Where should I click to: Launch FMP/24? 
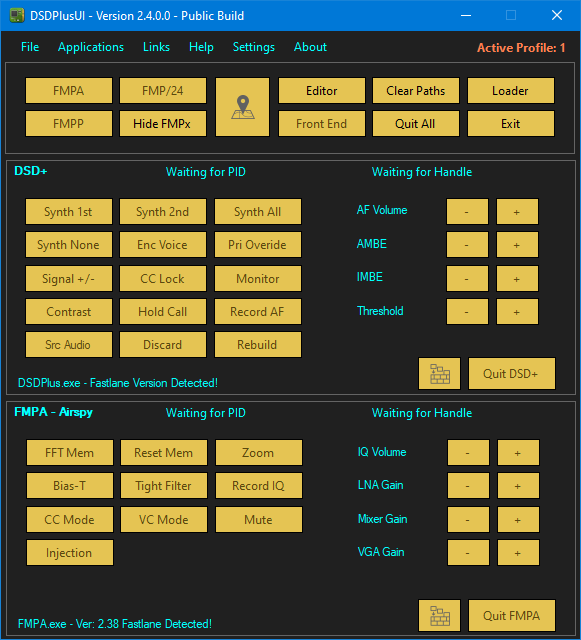click(x=163, y=90)
